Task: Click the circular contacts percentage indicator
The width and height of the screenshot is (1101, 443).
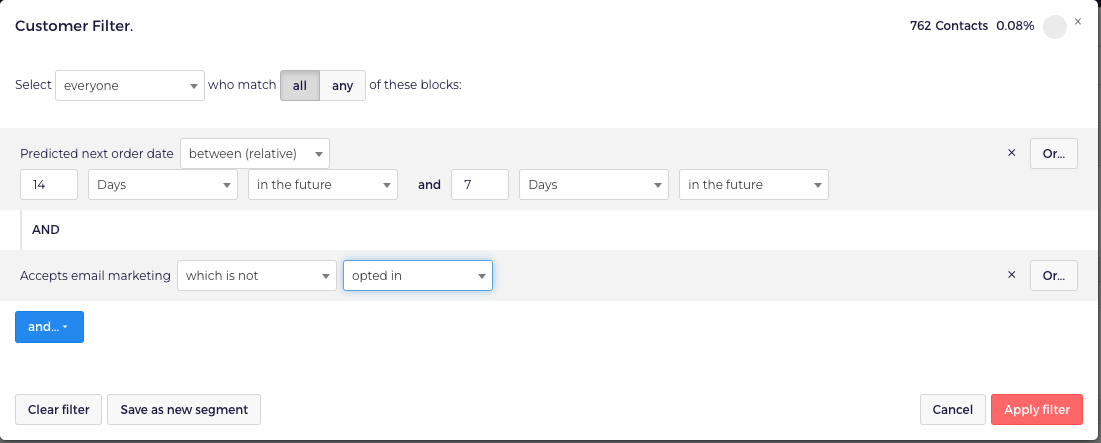Action: [1054, 27]
